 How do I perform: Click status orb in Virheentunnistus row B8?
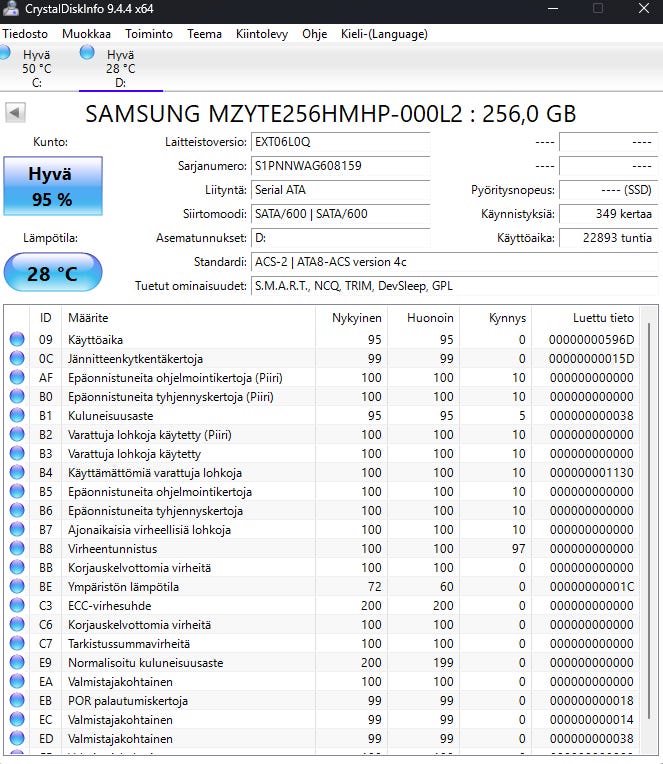(x=17, y=548)
